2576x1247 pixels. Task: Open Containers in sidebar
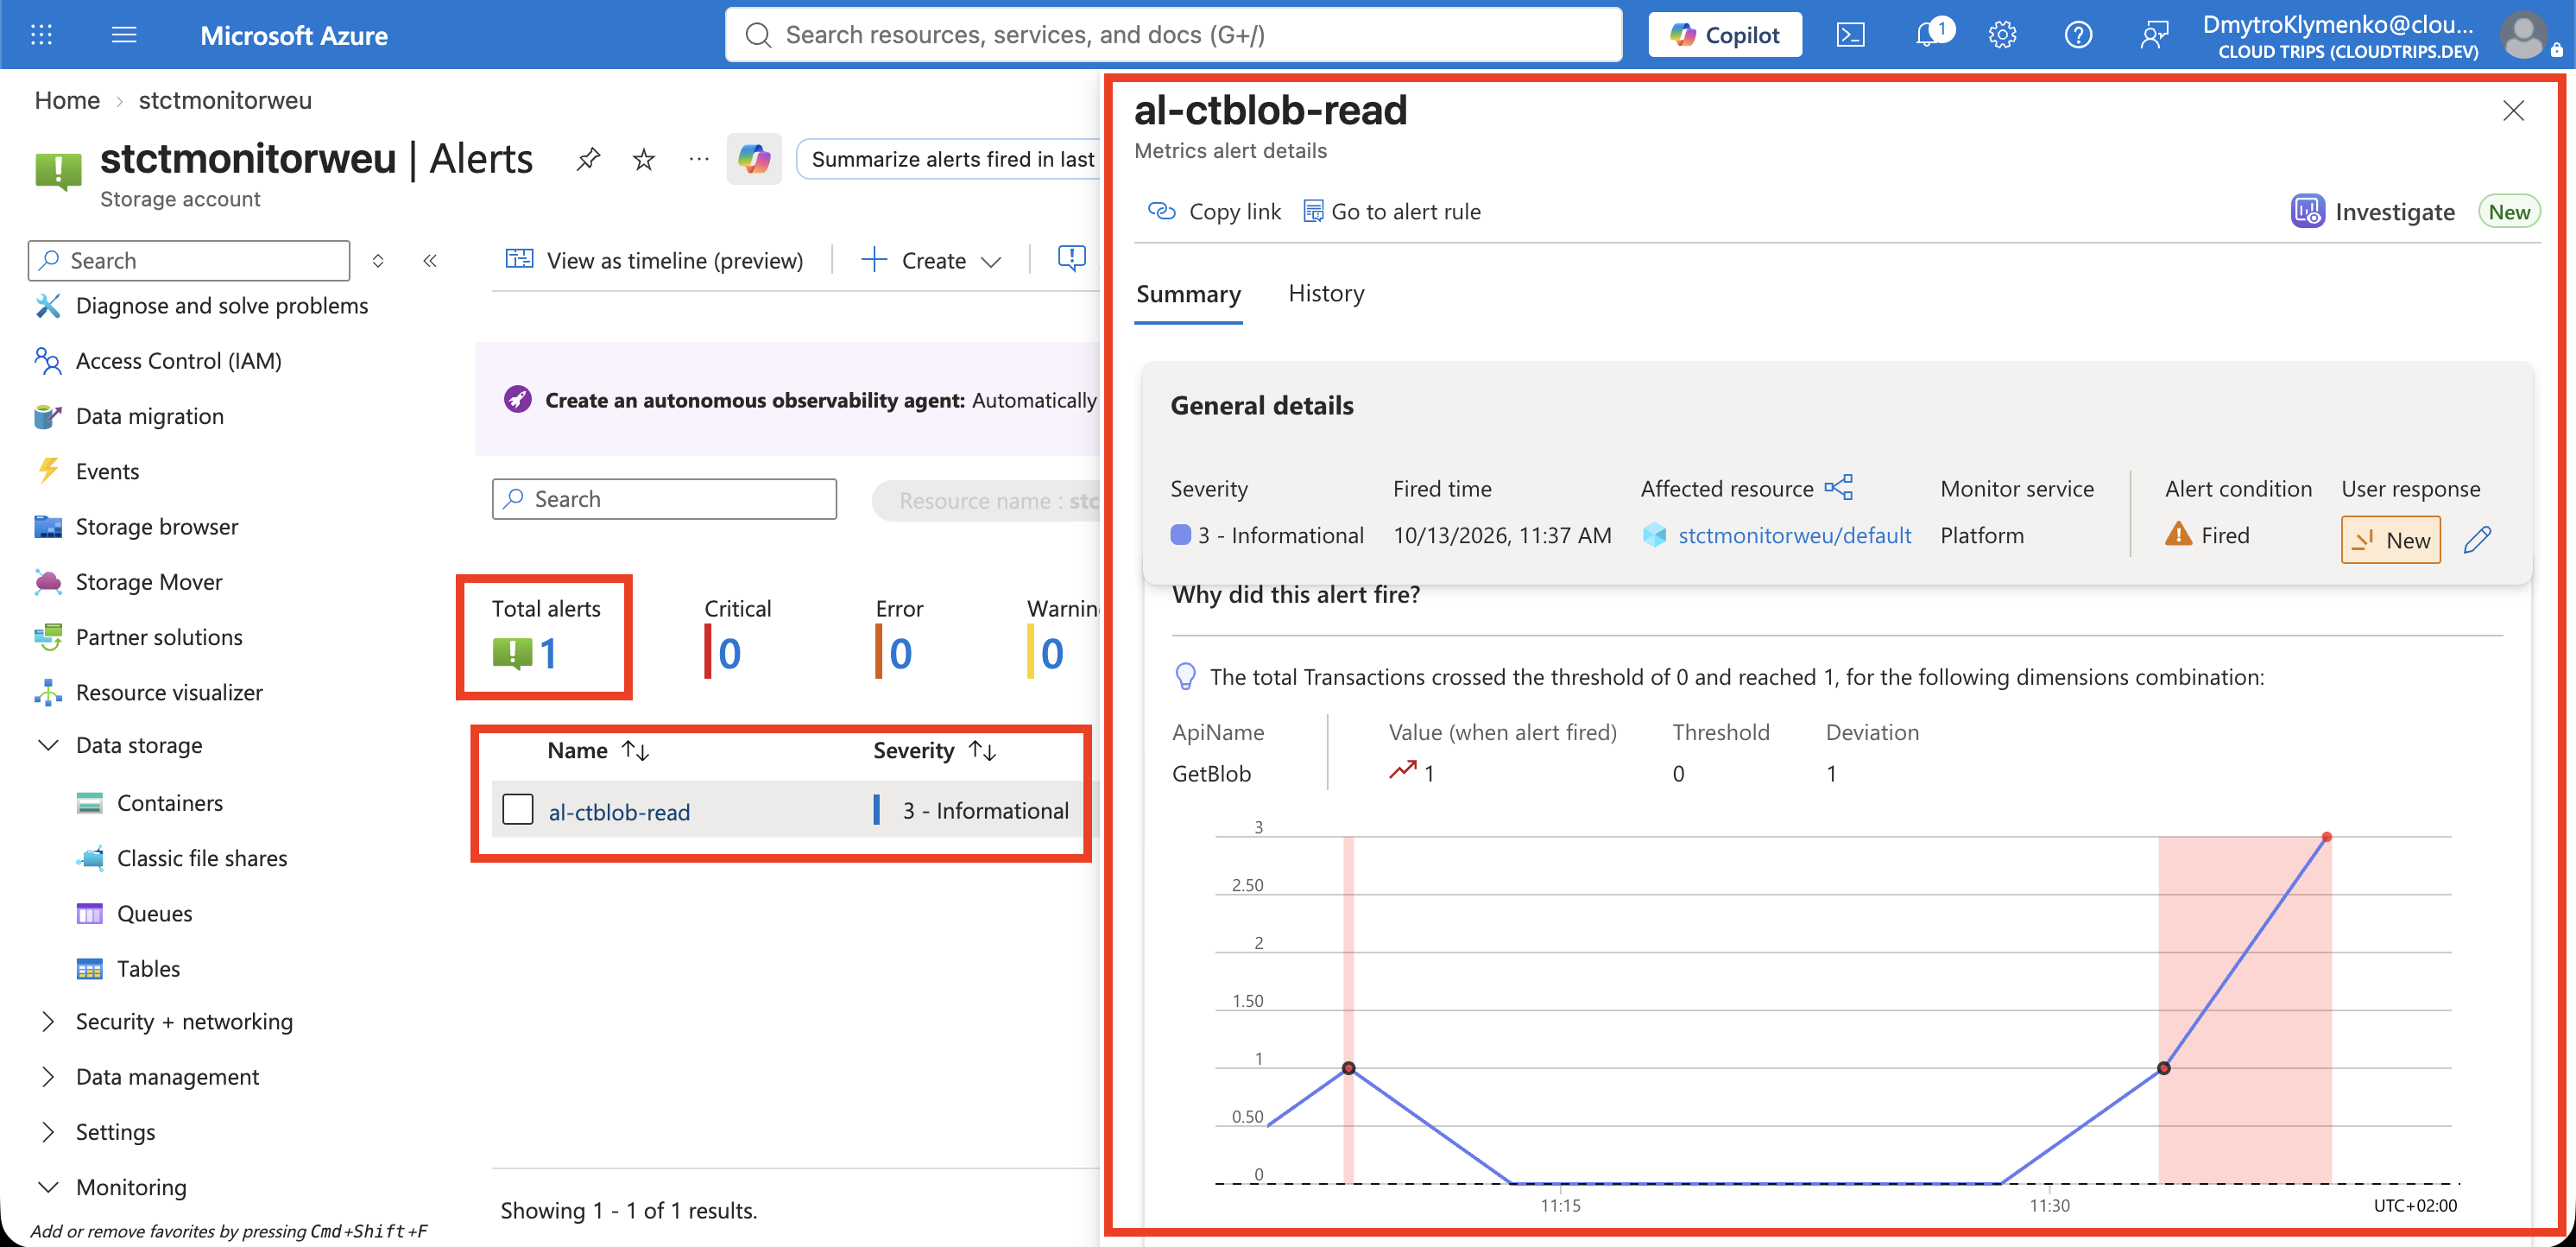(x=170, y=803)
